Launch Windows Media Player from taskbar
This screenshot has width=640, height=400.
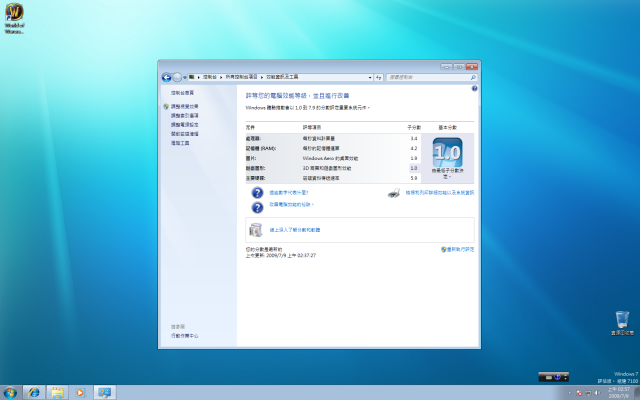pyautogui.click(x=80, y=393)
